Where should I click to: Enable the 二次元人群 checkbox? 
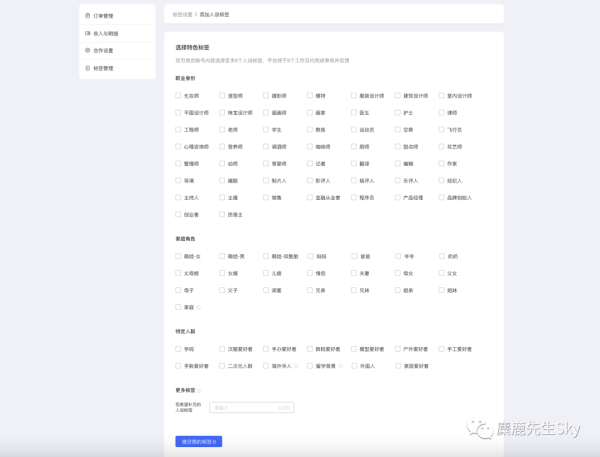222,366
